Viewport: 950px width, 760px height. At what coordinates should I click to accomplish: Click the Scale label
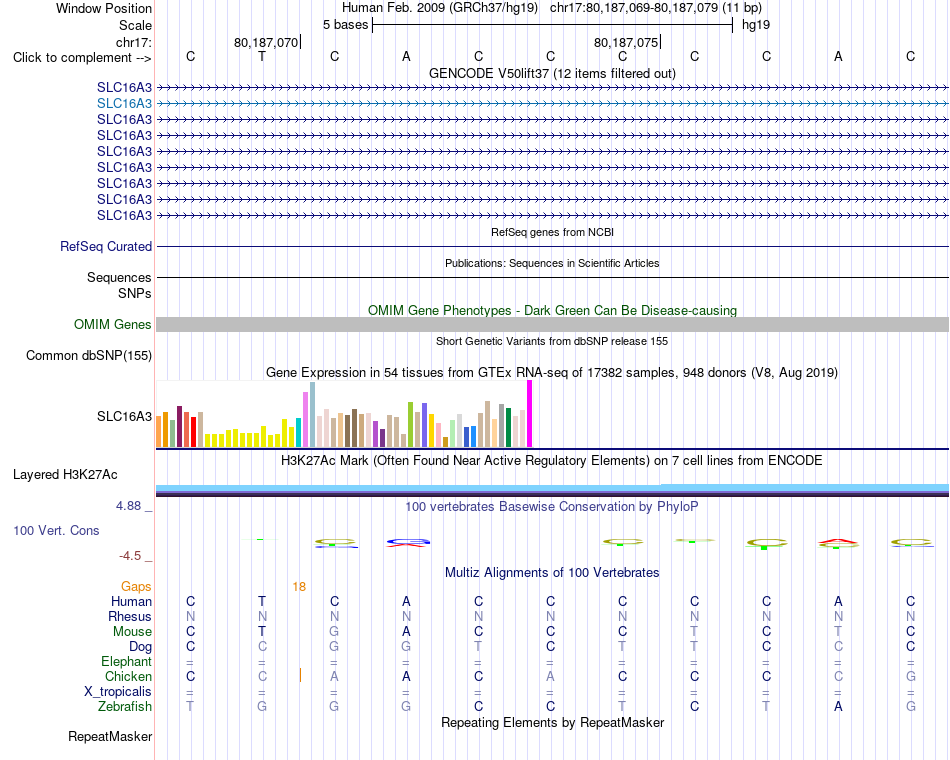coord(135,25)
